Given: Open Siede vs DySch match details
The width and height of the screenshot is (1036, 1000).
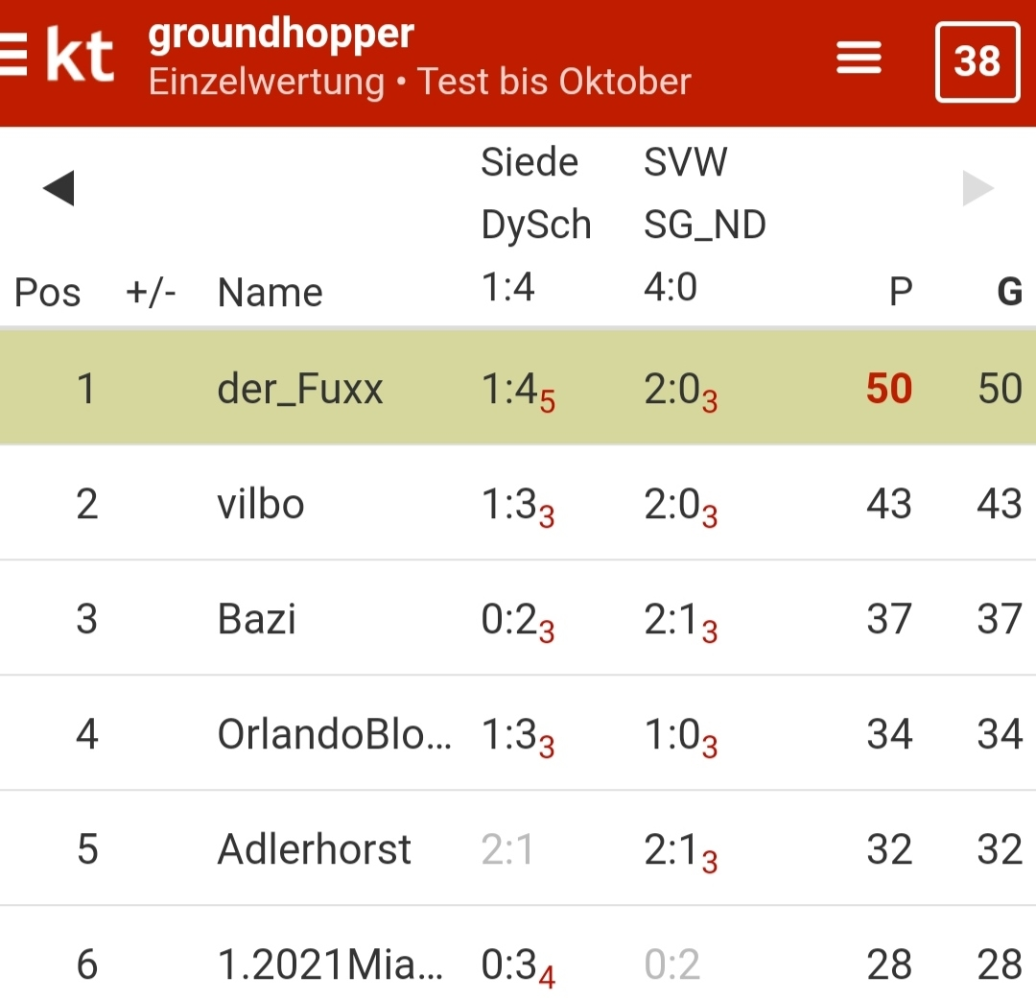Looking at the screenshot, I should [536, 225].
